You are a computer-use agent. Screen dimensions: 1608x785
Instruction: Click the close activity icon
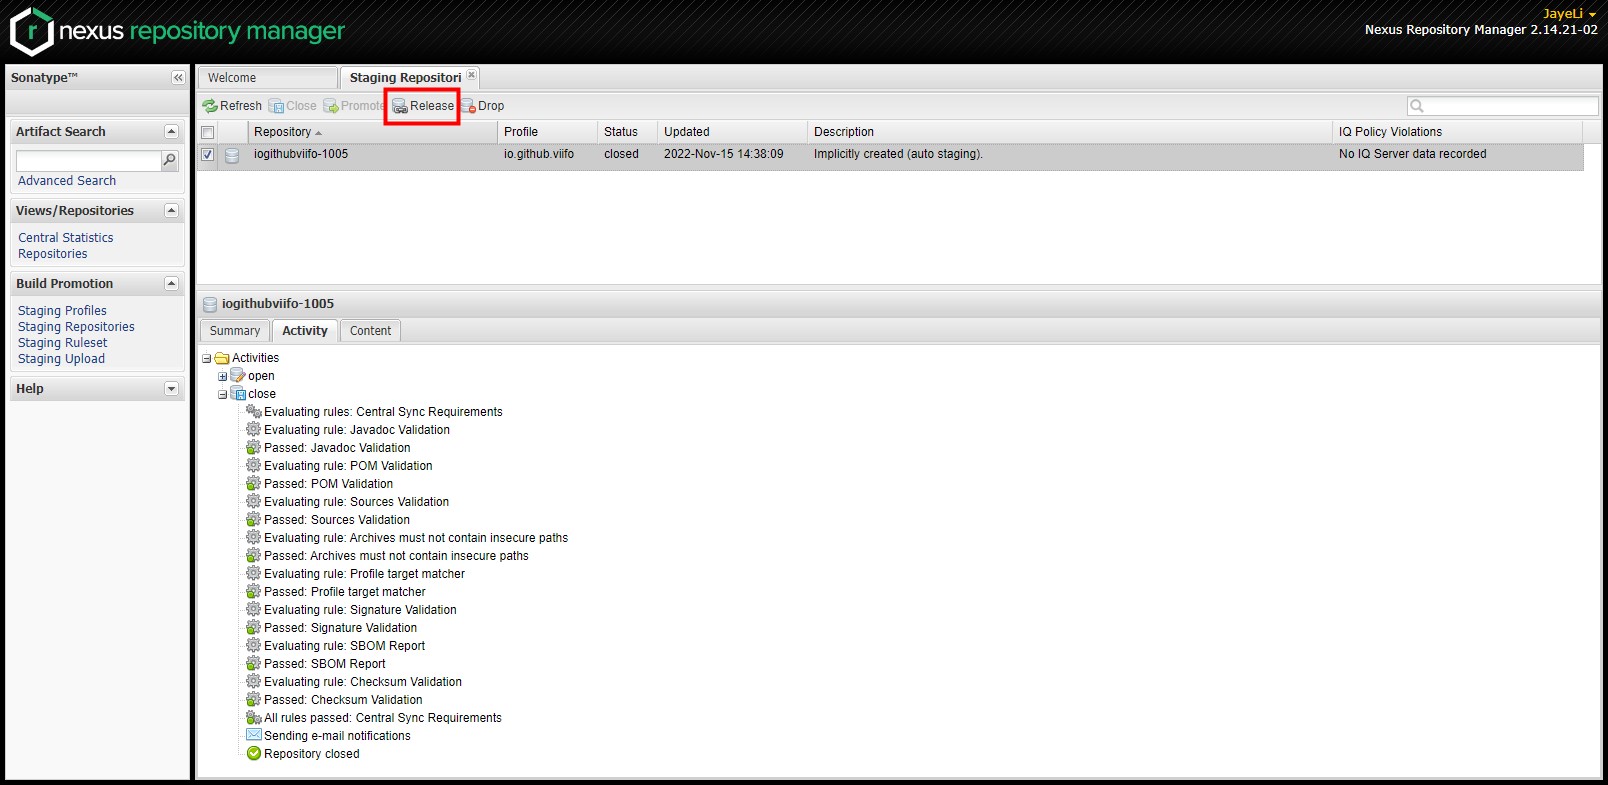point(238,394)
